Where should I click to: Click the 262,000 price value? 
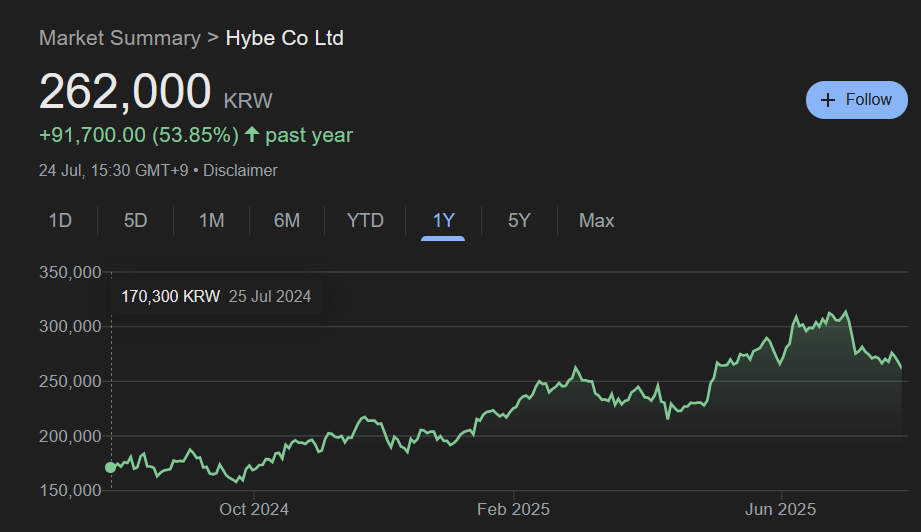pyautogui.click(x=125, y=92)
